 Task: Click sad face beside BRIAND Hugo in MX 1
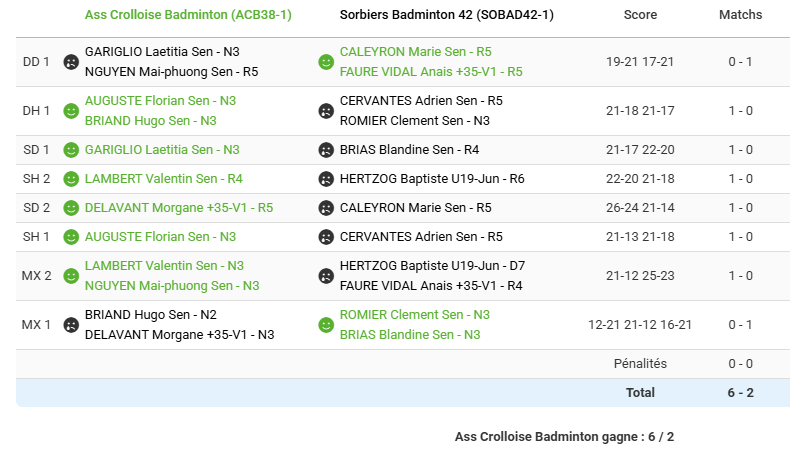click(x=71, y=325)
